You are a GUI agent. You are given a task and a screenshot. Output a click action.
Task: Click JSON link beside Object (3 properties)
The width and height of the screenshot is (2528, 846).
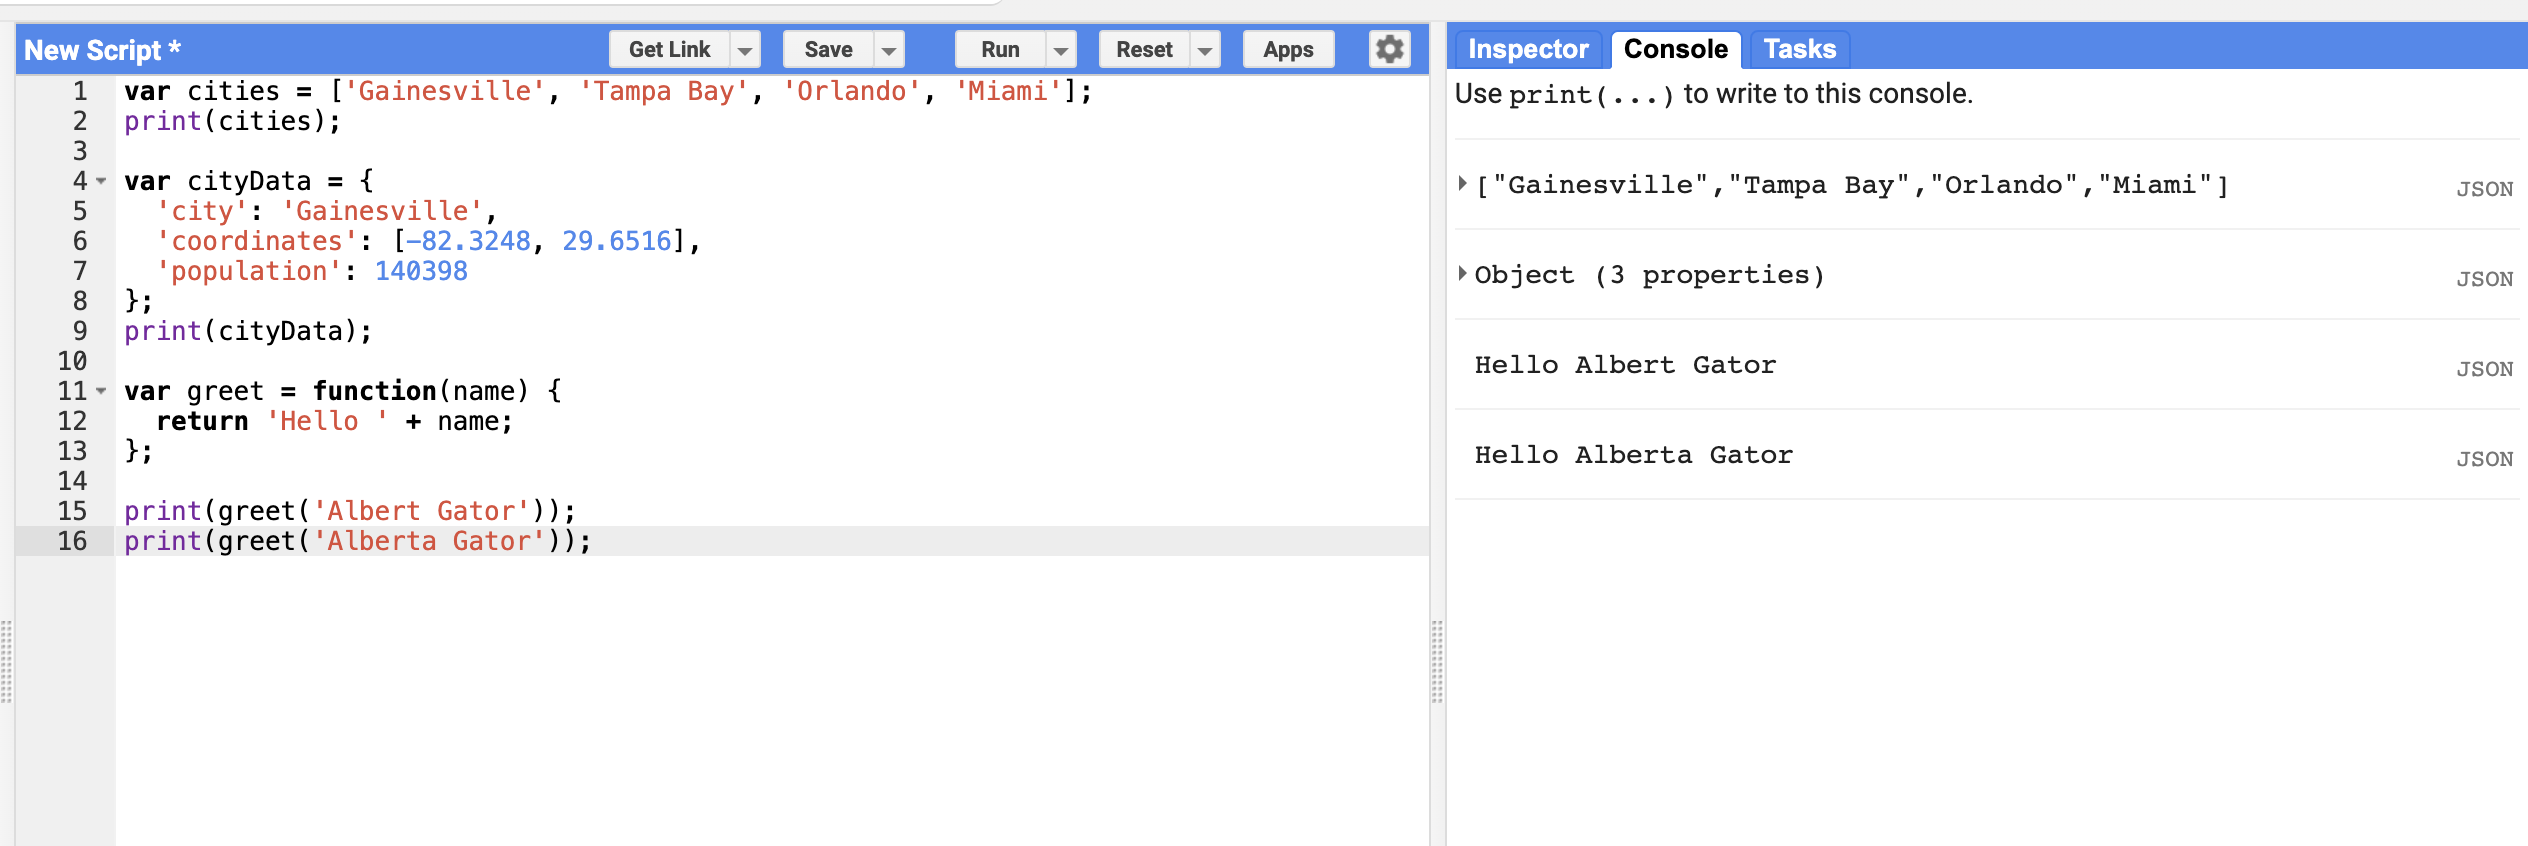(2484, 279)
